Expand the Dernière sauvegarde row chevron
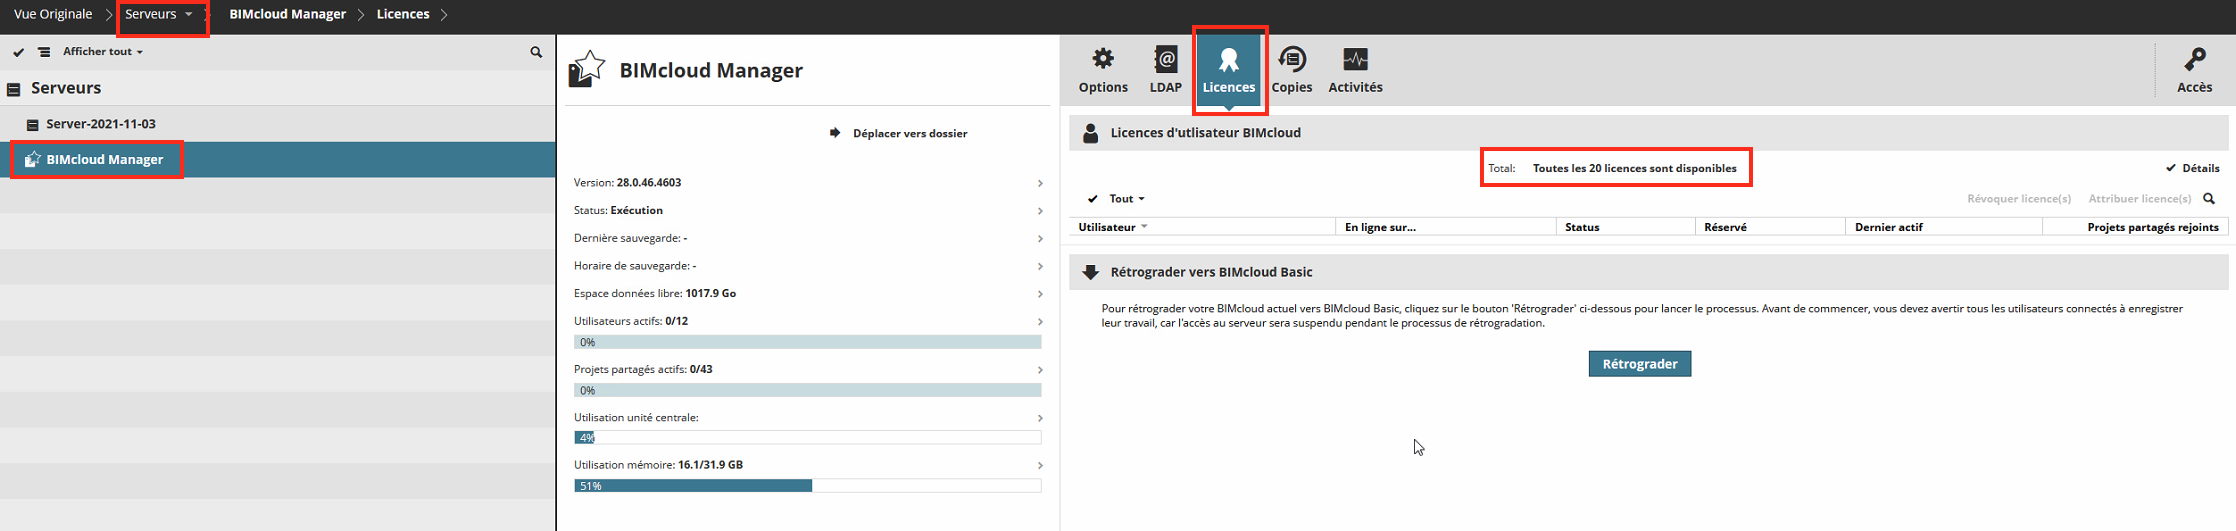2236x531 pixels. (1040, 239)
